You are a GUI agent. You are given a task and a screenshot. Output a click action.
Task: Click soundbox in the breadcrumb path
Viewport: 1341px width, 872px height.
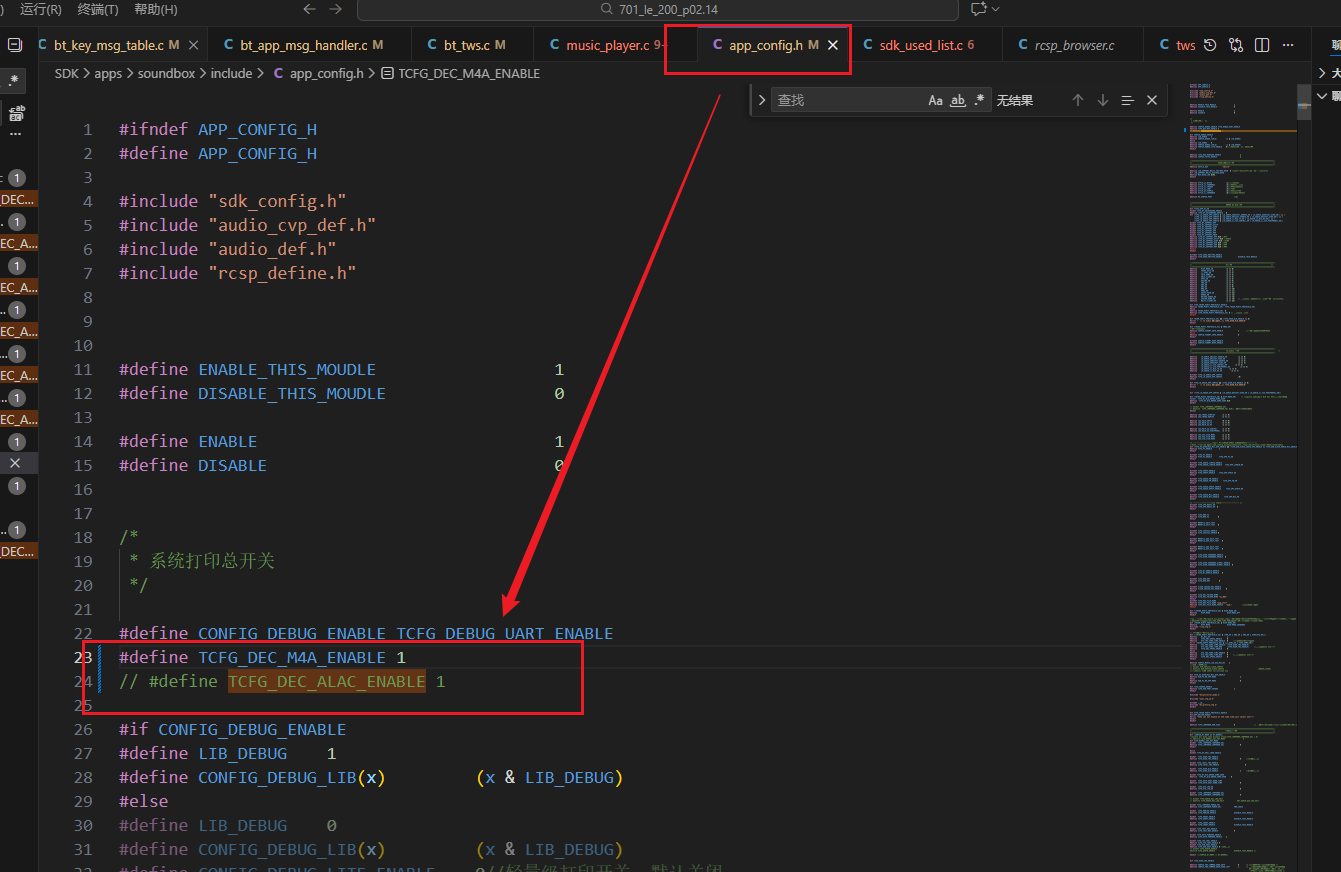click(167, 74)
